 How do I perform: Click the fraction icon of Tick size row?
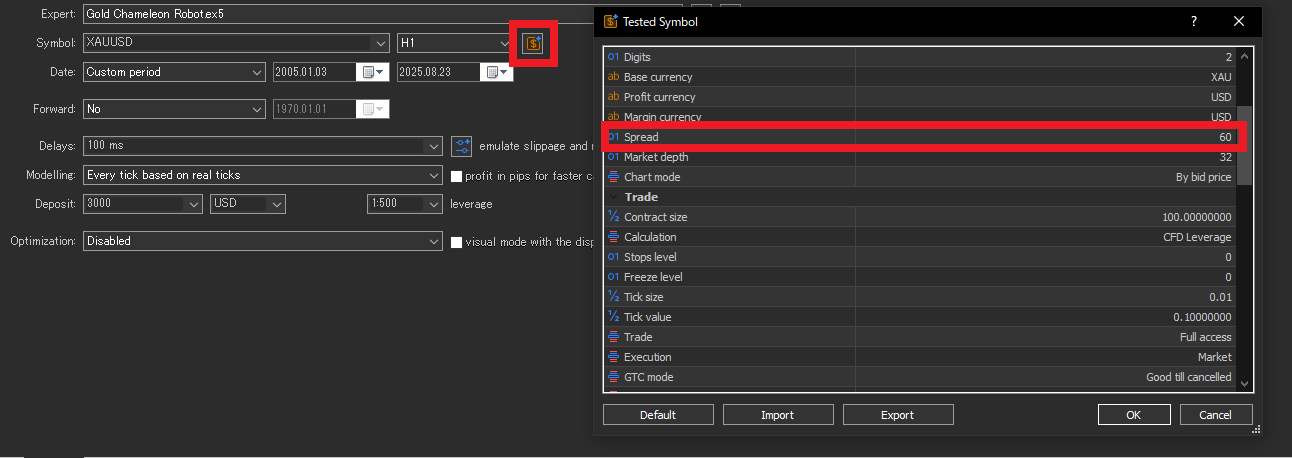coord(614,297)
